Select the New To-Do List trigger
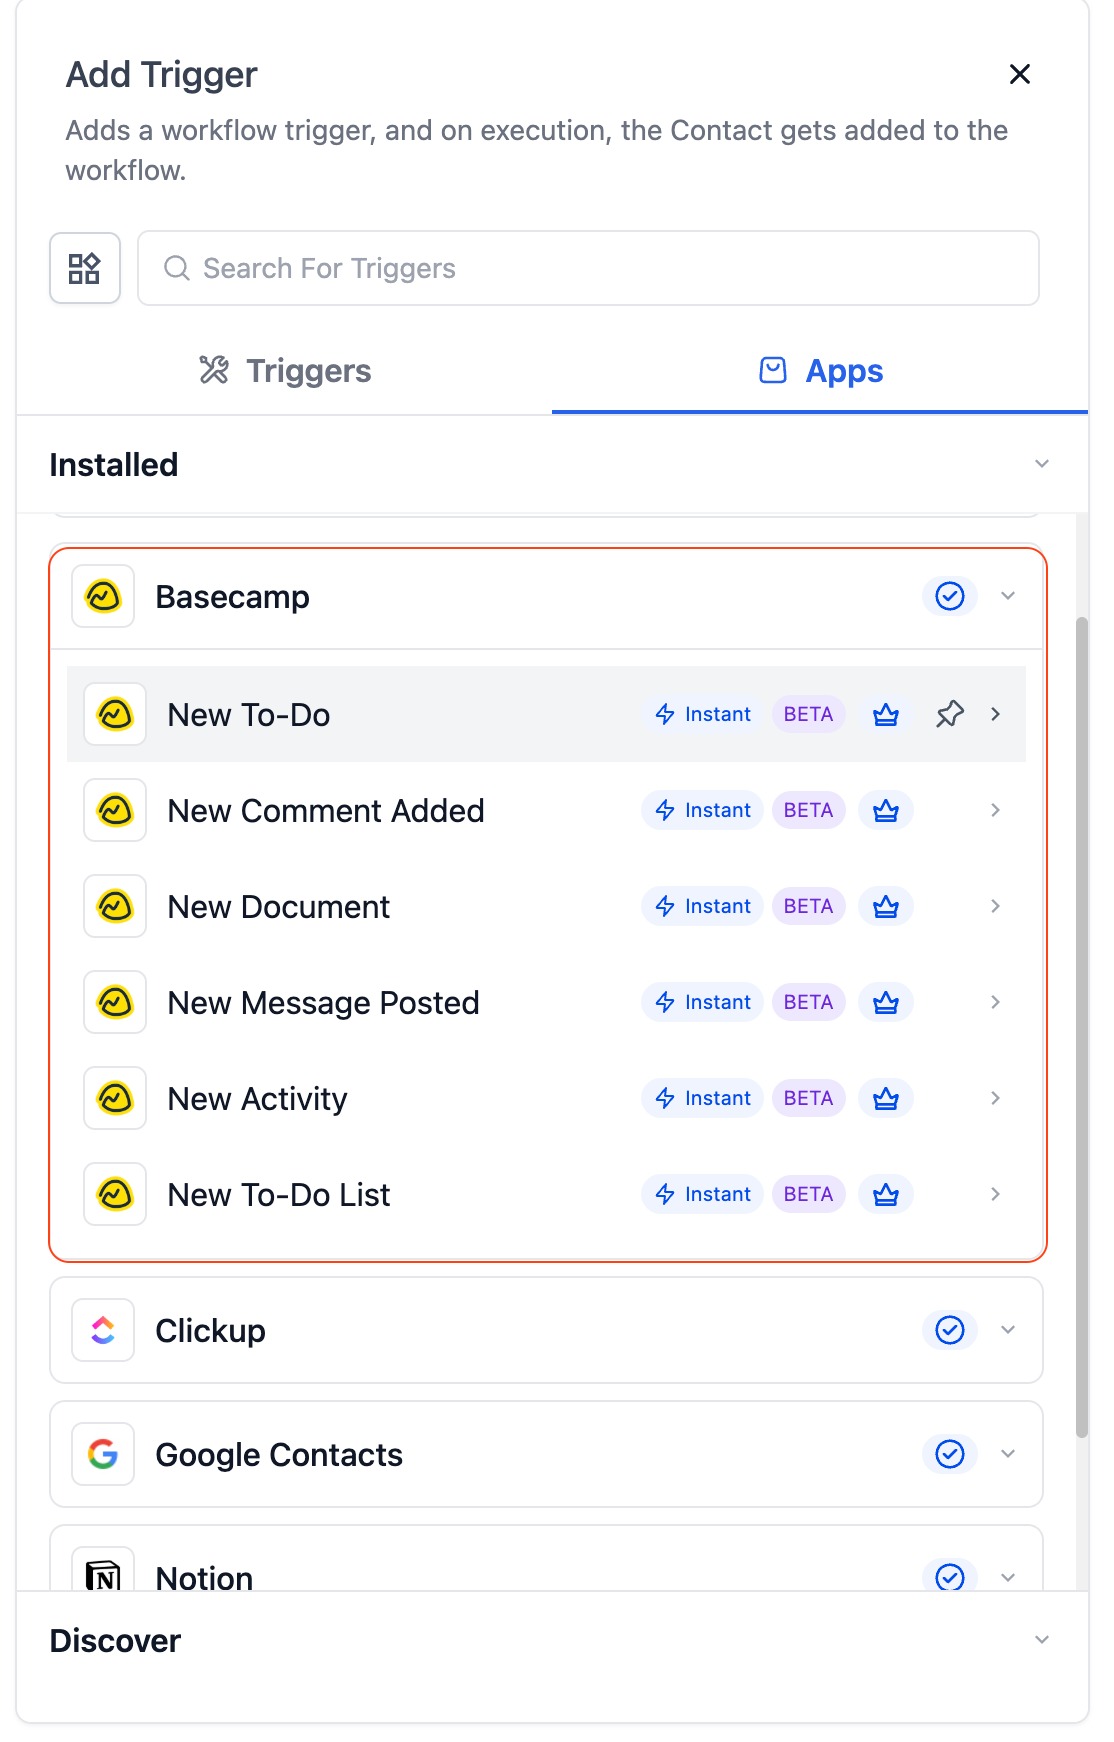 [546, 1194]
